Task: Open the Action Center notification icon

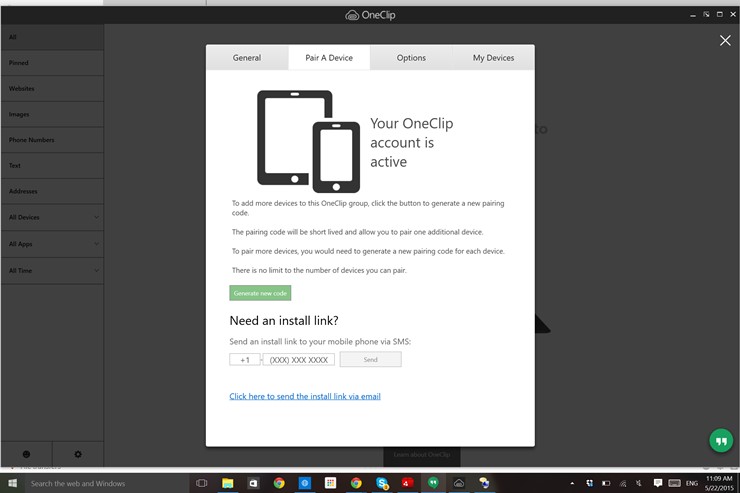Action: tap(658, 483)
